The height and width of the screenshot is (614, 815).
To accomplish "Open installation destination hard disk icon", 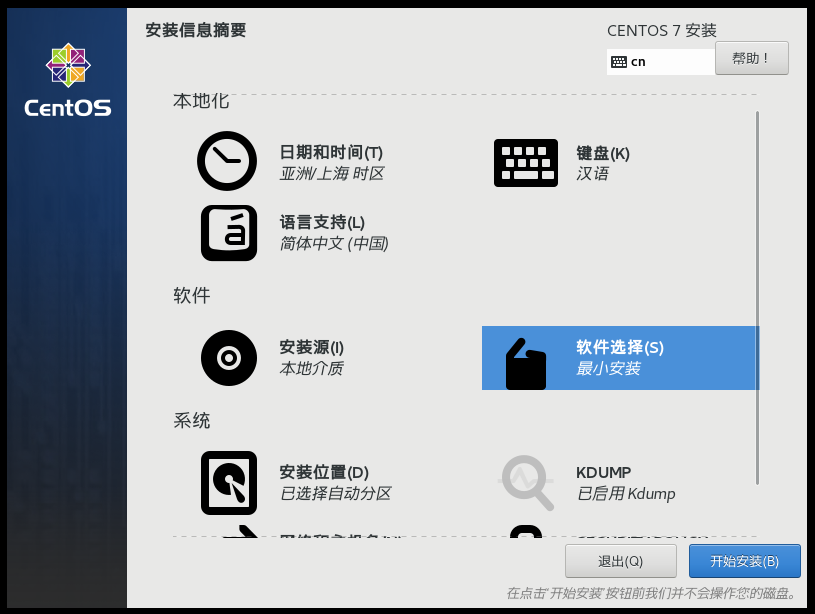I will pyautogui.click(x=229, y=483).
